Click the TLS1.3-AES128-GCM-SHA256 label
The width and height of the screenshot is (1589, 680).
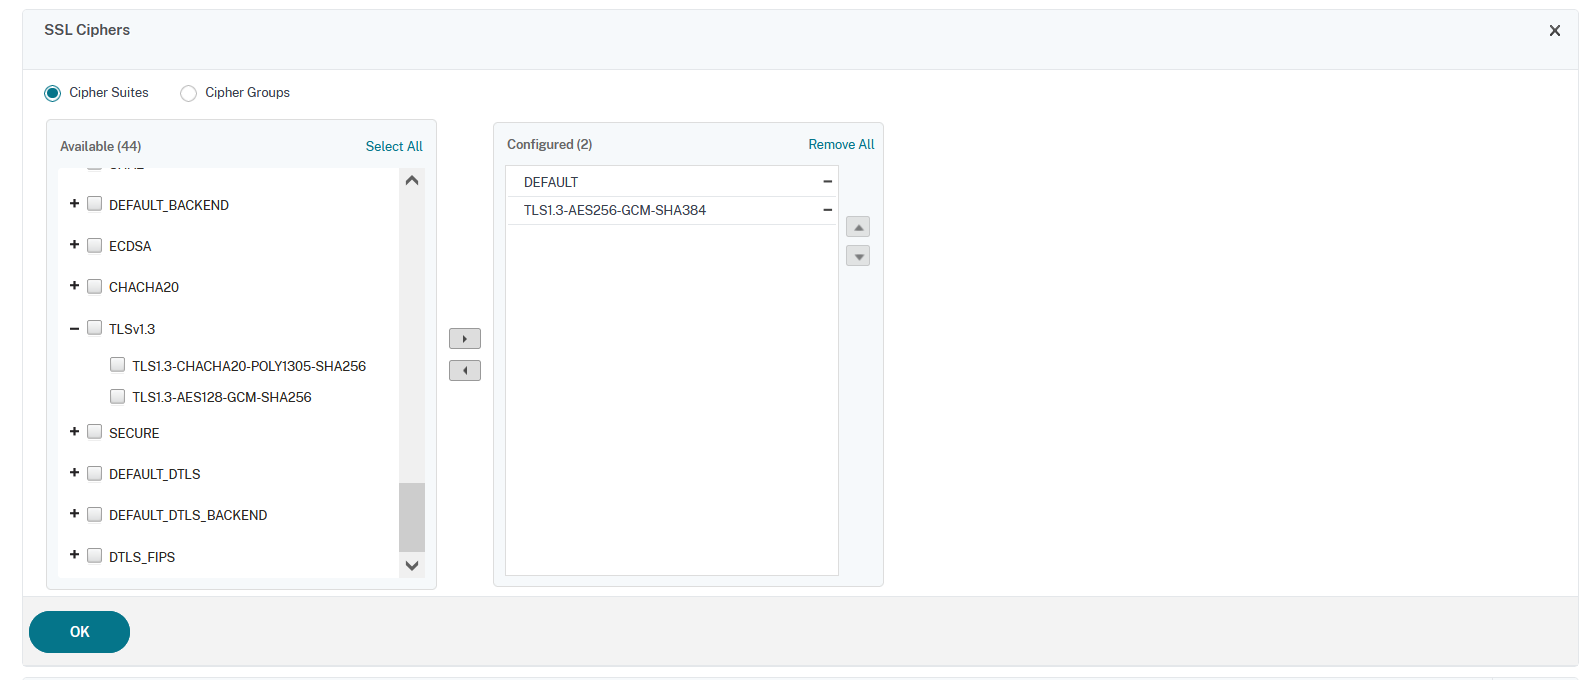[x=222, y=397]
